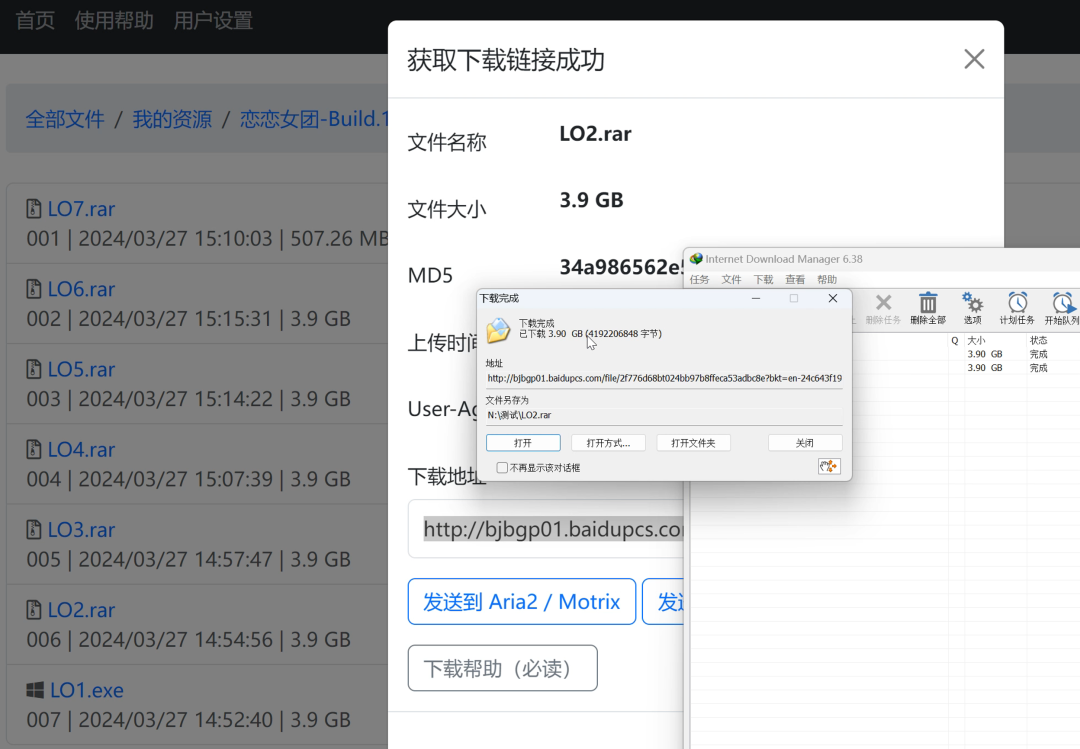The height and width of the screenshot is (749, 1080).
Task: Open LO2.rar file link in list
Action: pos(81,611)
